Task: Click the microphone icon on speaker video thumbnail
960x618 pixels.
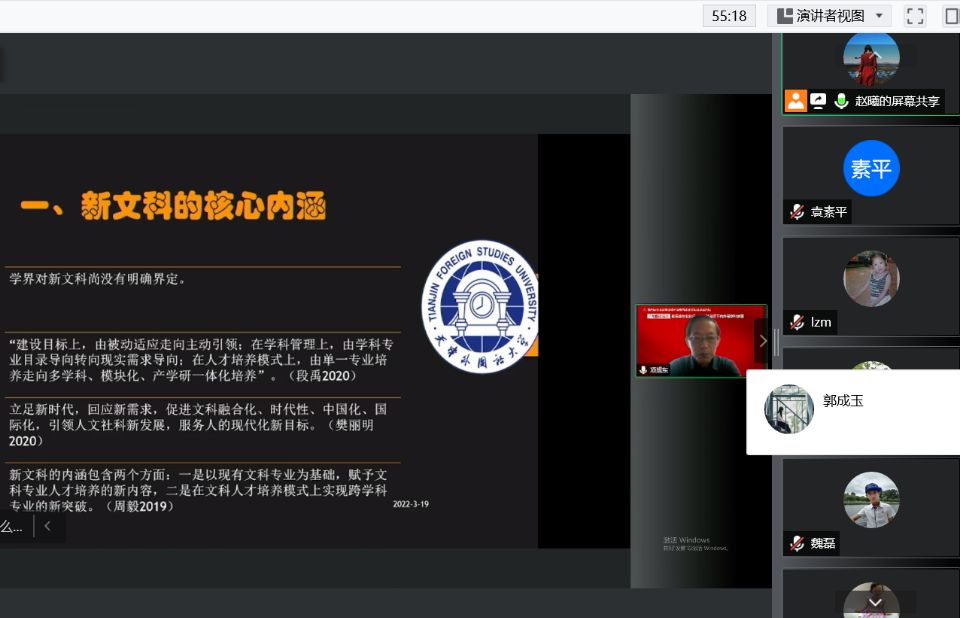Action: pos(644,369)
